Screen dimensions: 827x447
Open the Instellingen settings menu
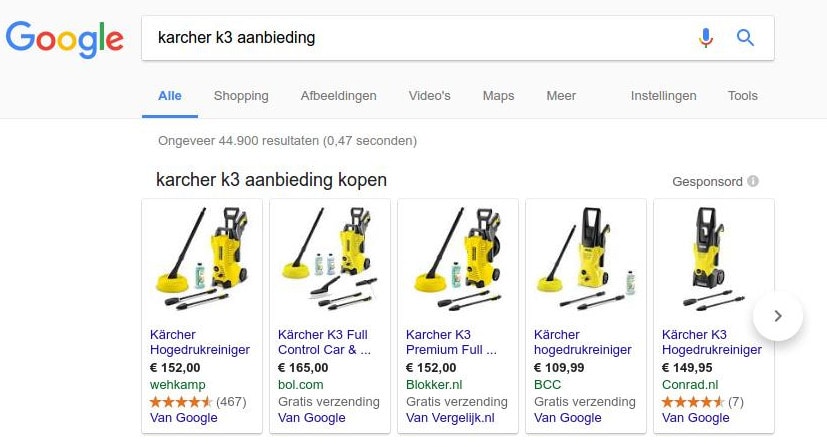pyautogui.click(x=663, y=96)
